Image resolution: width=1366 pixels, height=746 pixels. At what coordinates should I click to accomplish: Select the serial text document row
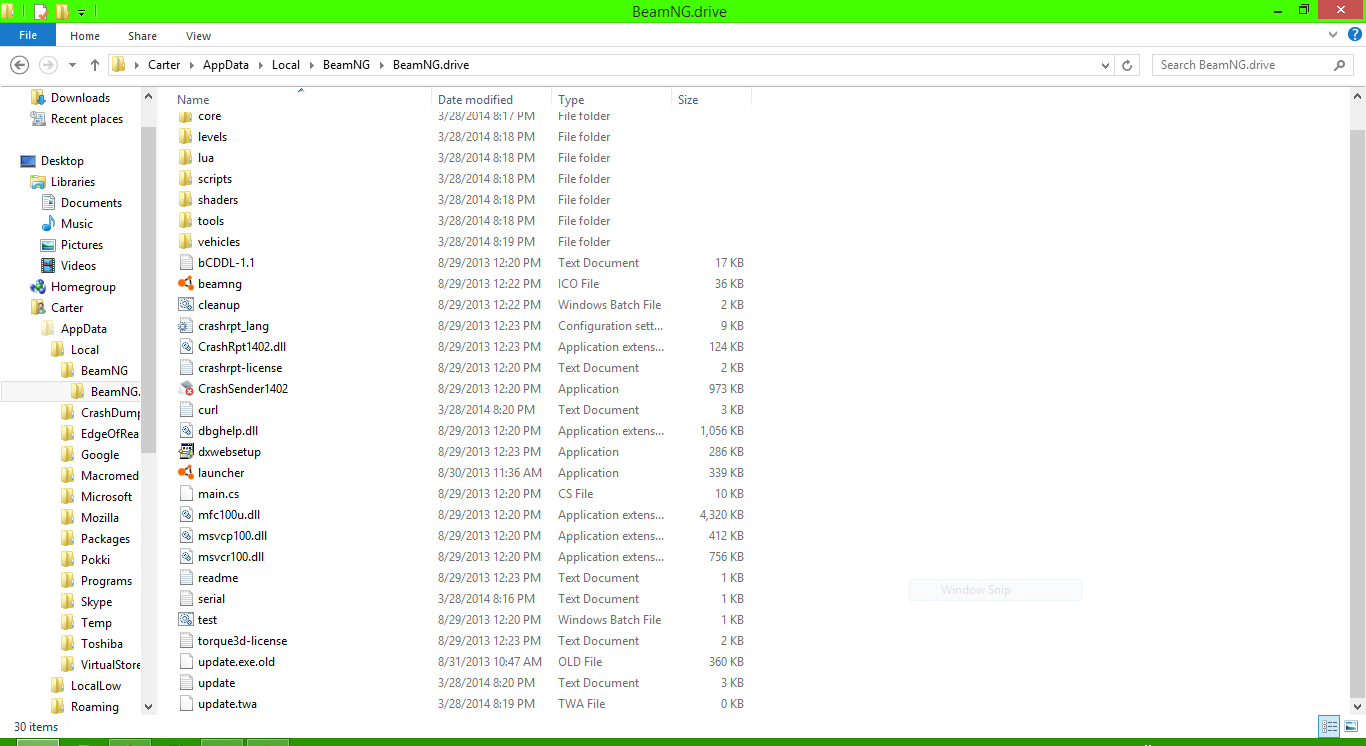point(461,599)
